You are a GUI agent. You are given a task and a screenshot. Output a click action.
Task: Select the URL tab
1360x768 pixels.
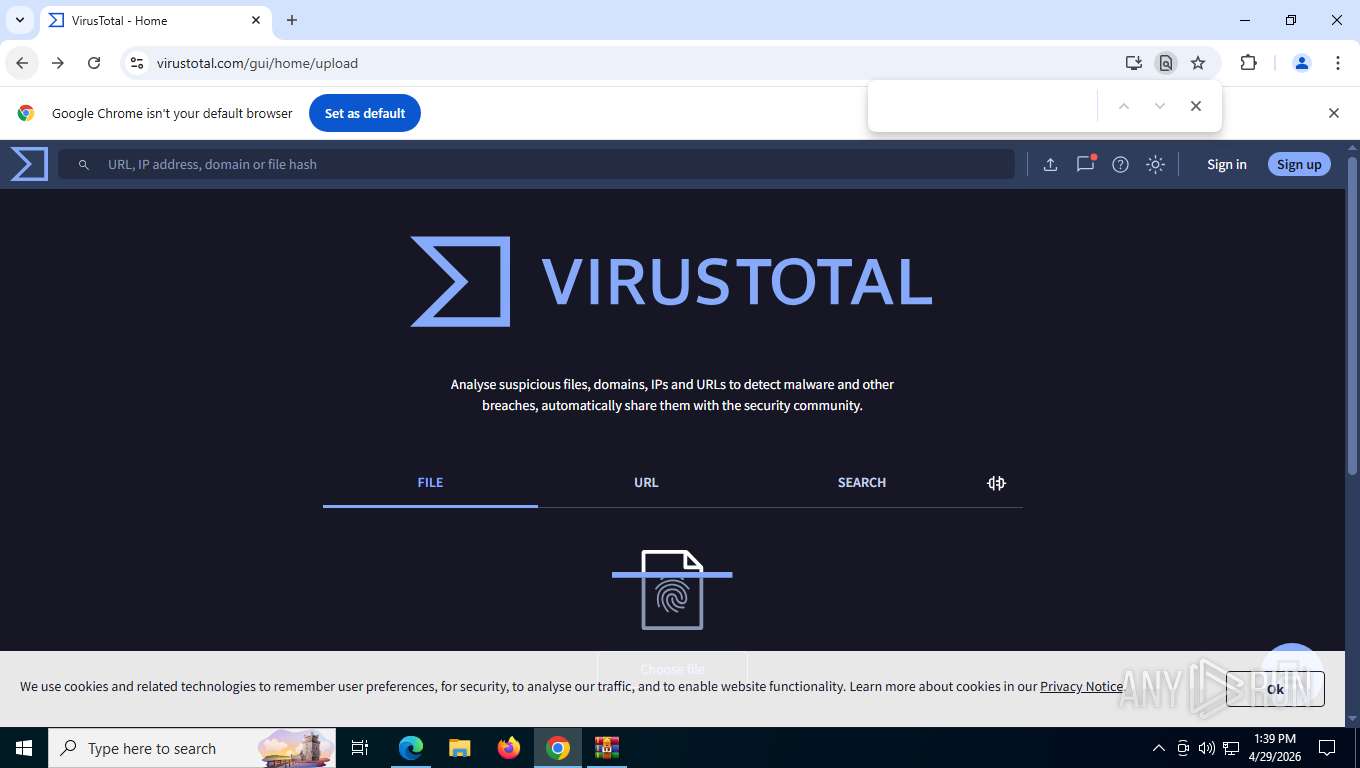(646, 483)
